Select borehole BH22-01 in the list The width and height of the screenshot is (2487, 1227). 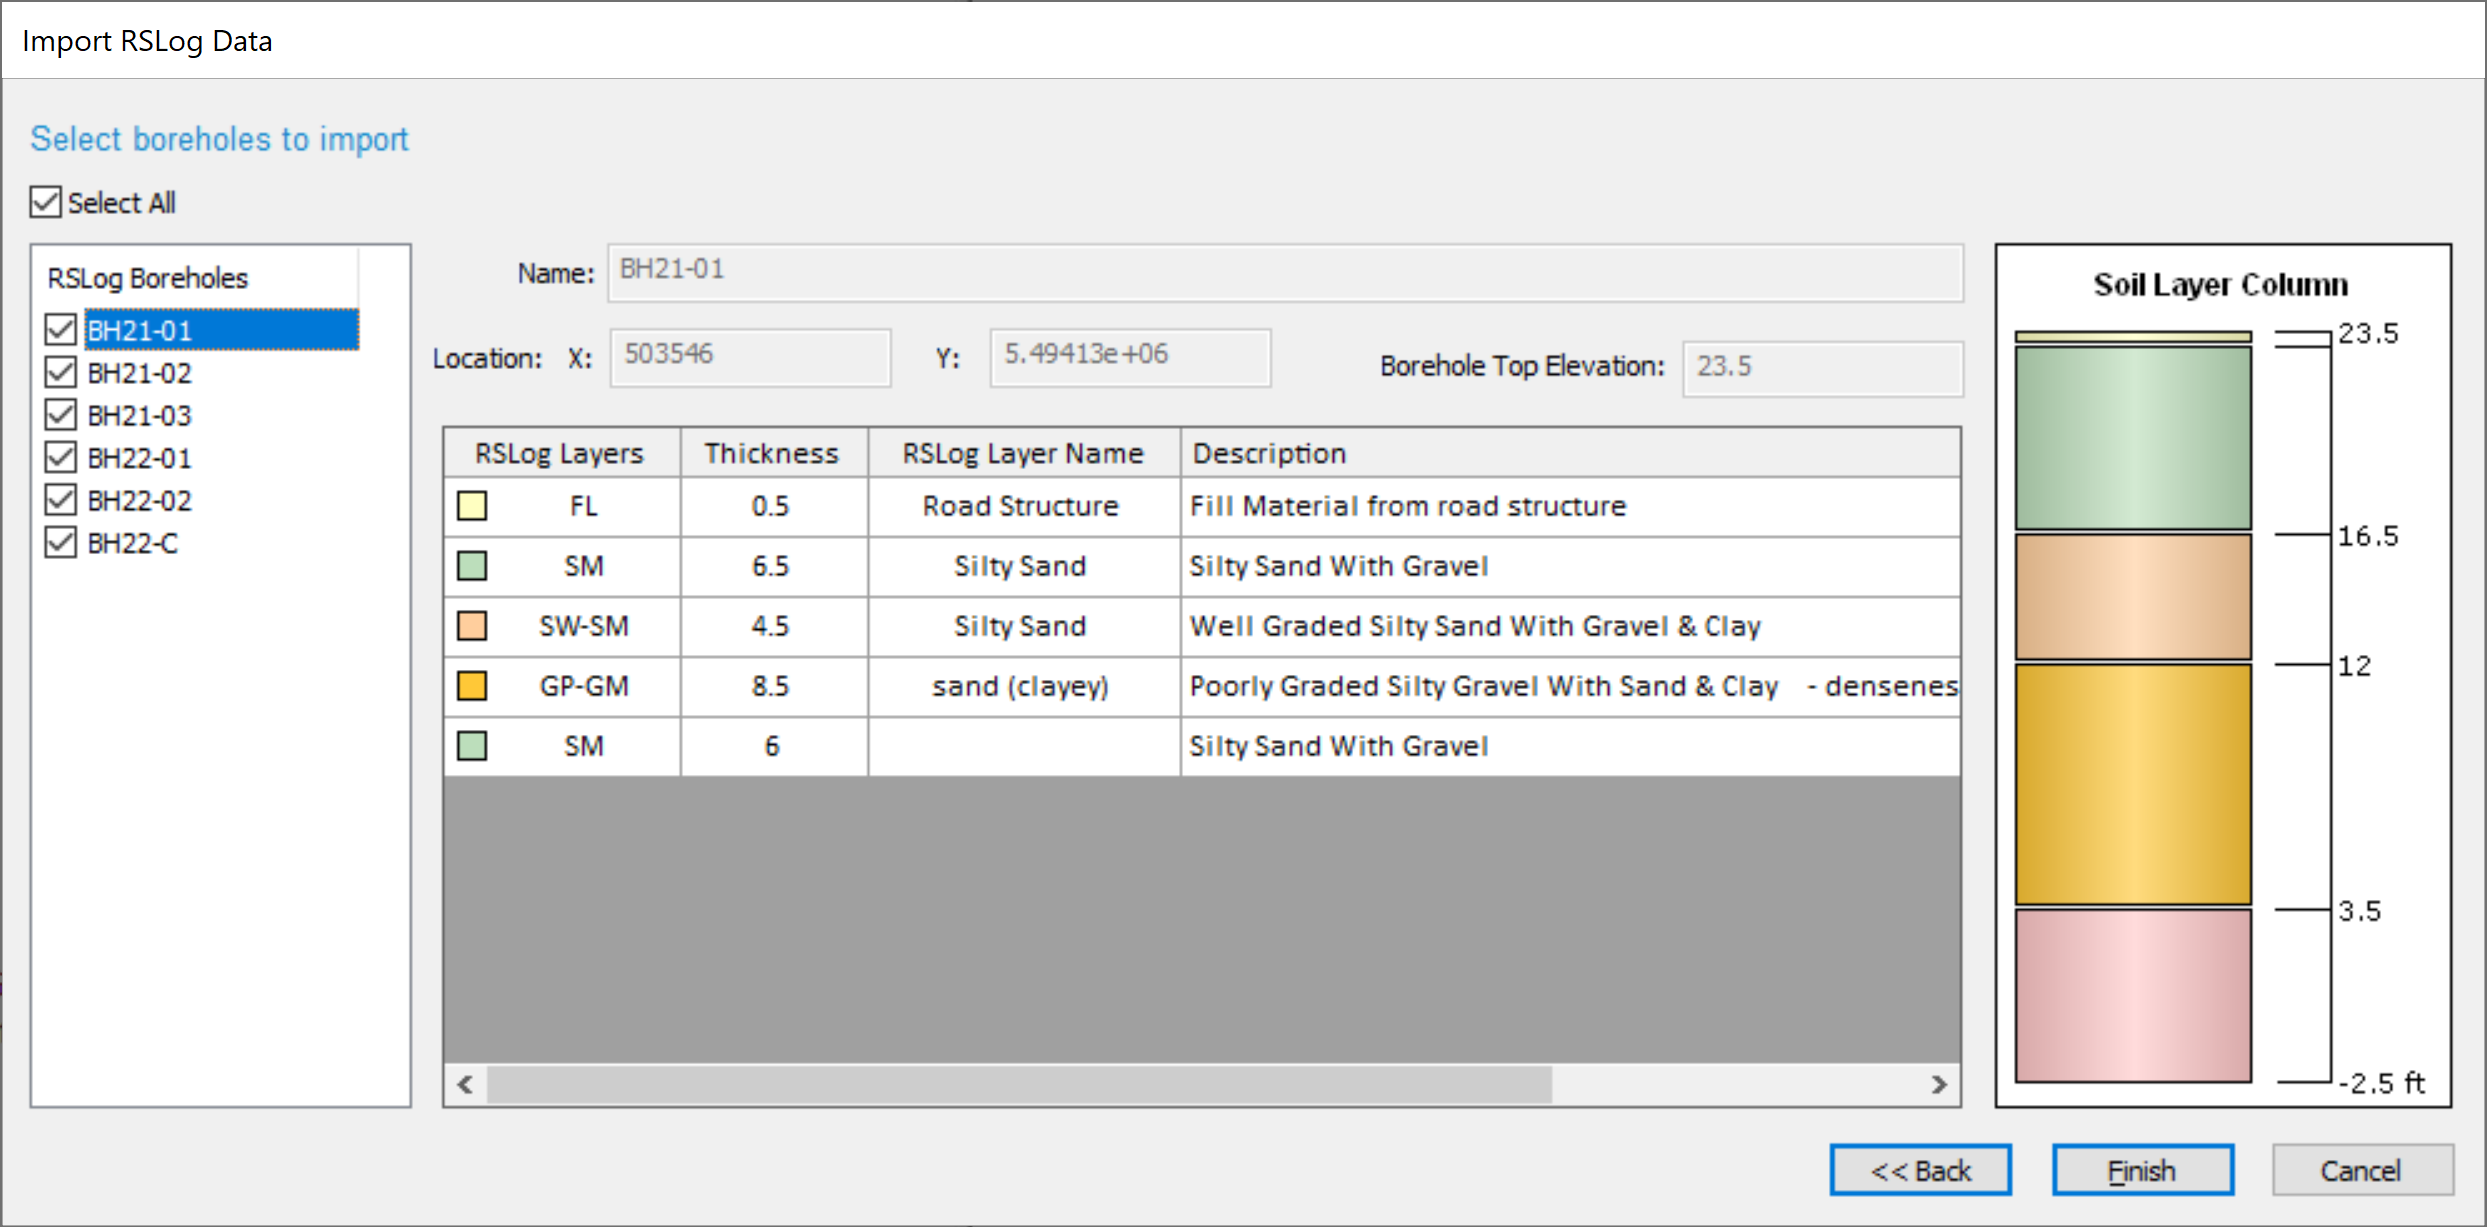click(x=139, y=458)
